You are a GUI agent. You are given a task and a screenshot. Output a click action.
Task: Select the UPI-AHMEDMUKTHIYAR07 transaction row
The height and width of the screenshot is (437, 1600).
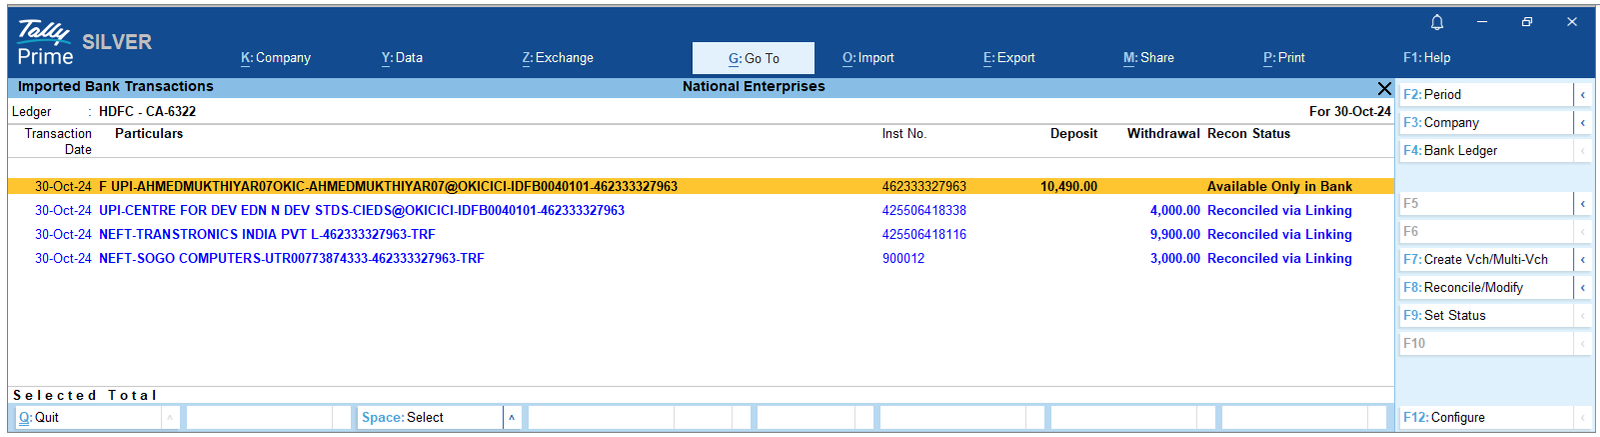click(700, 186)
